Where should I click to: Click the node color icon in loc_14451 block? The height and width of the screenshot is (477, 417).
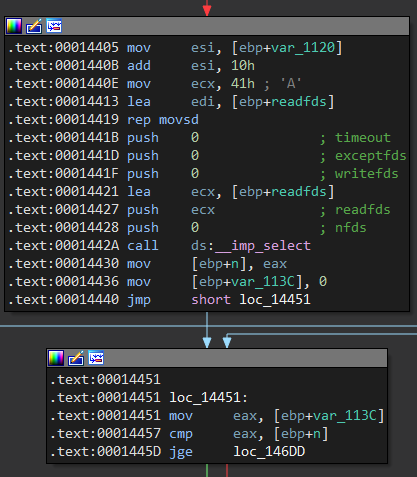pyautogui.click(x=56, y=358)
